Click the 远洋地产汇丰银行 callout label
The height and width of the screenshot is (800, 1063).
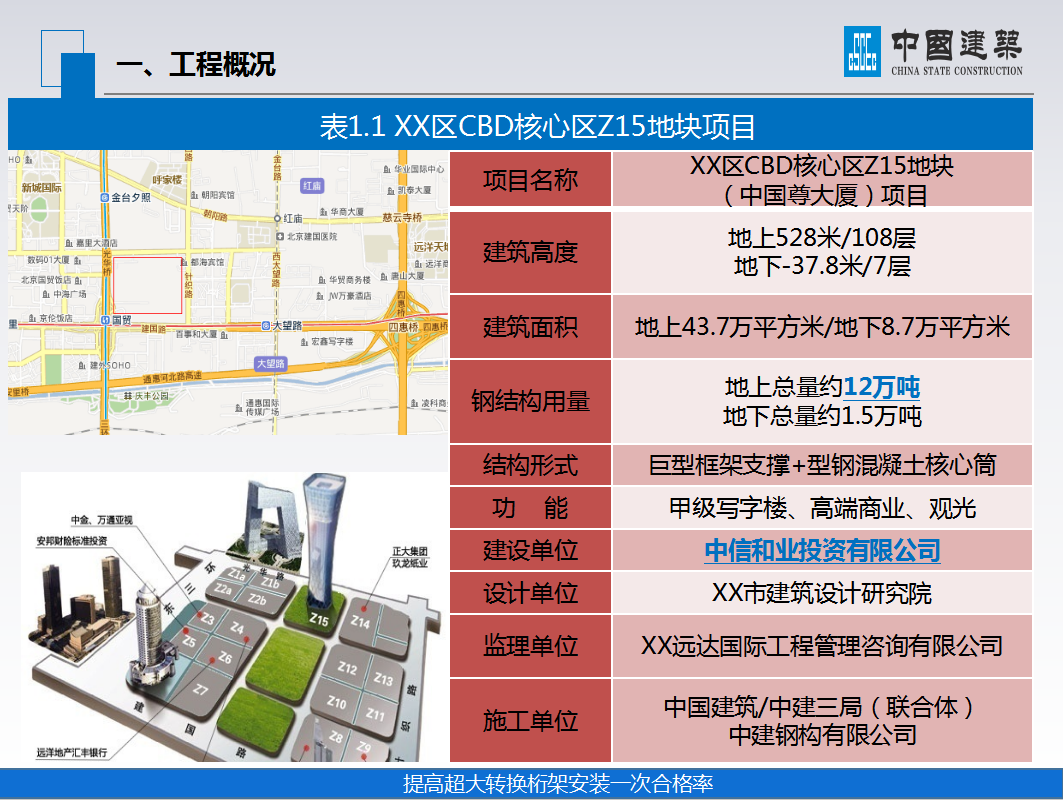click(72, 753)
